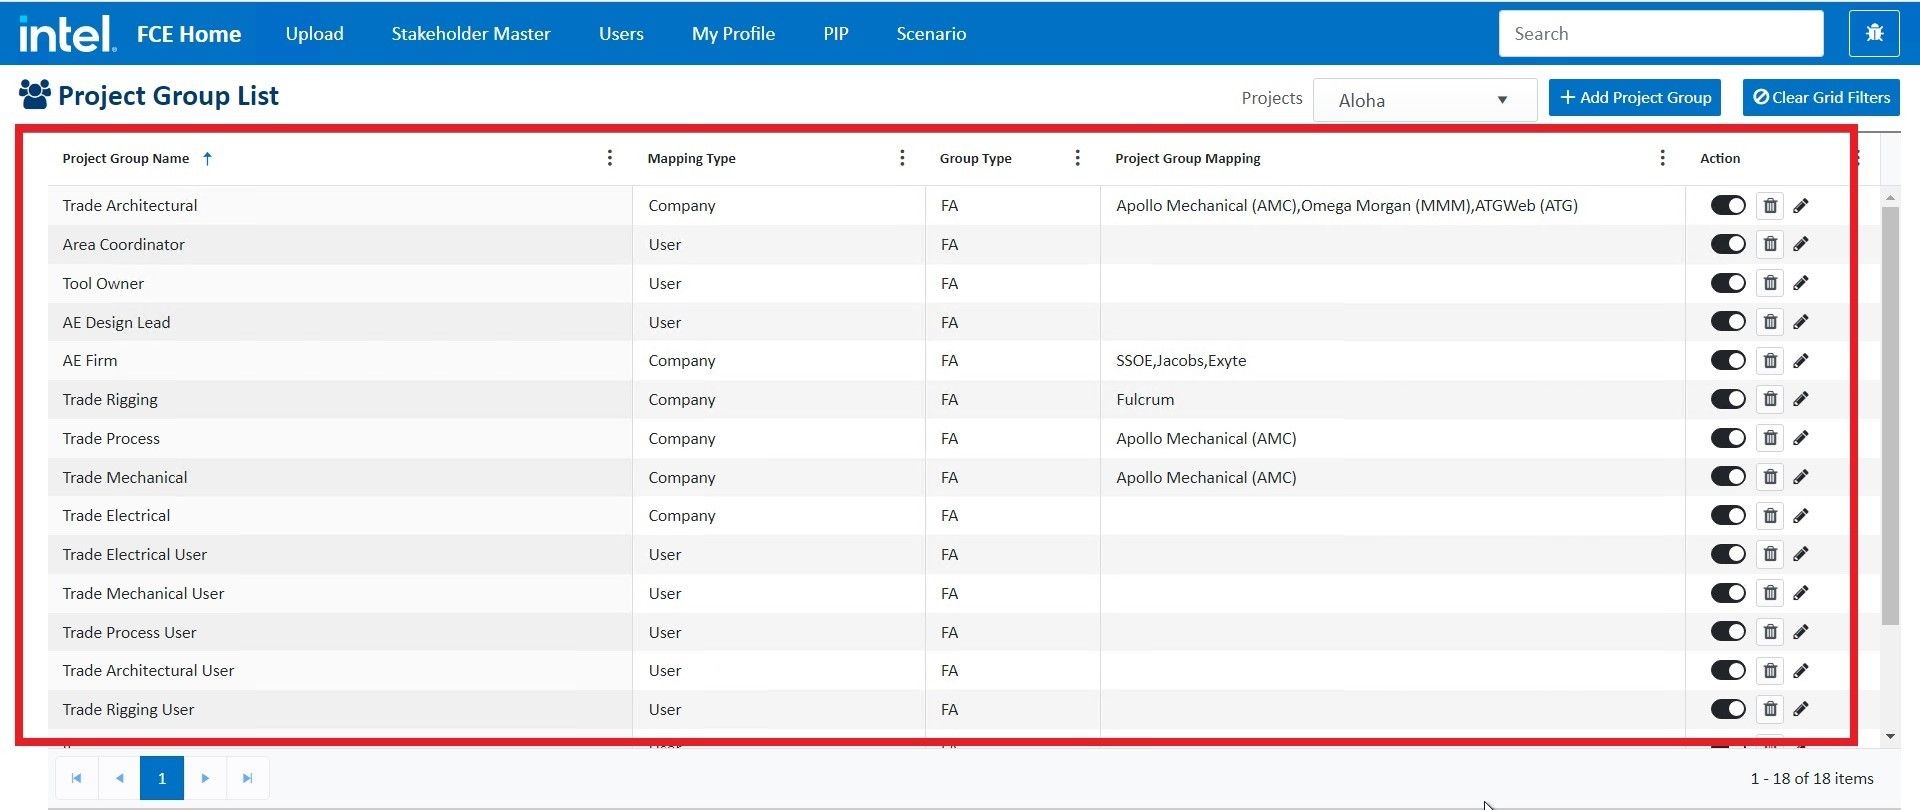
Task: Delete the Trade Architectural project group
Action: point(1770,206)
